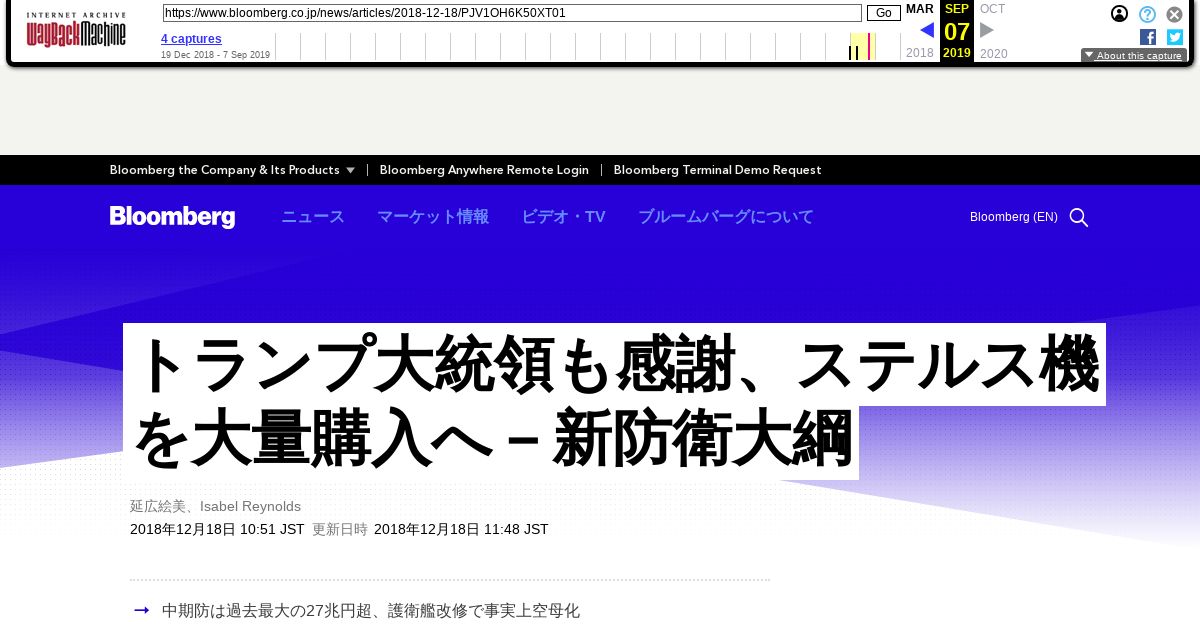1200x630 pixels.
Task: Click the bullet text 中期防は過去最大の27兆円超
Action: click(371, 610)
